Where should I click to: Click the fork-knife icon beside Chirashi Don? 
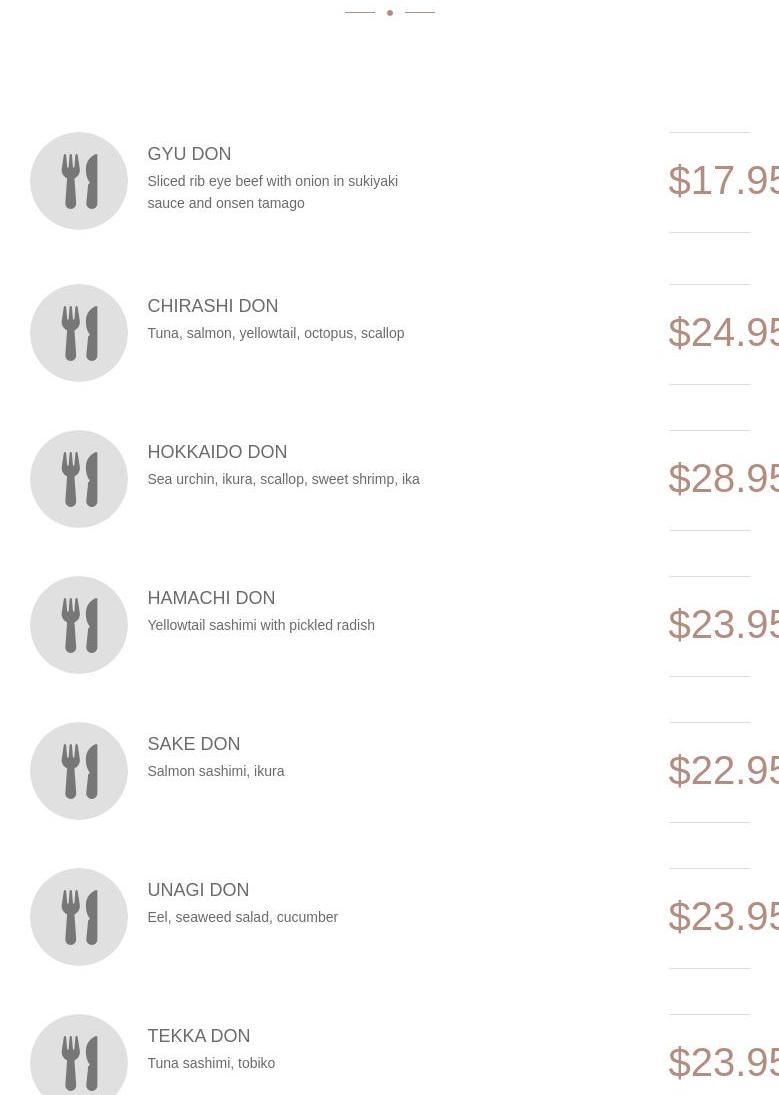pyautogui.click(x=79, y=333)
